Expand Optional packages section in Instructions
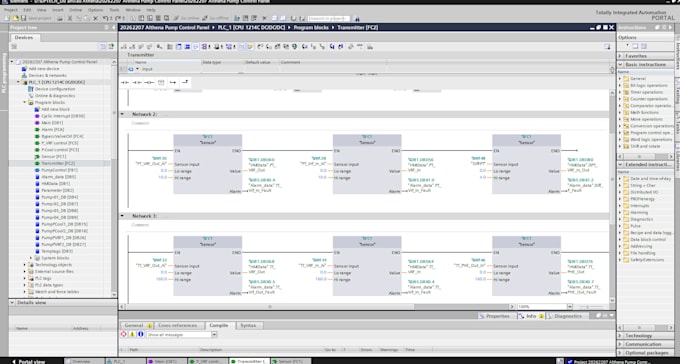Screen dimensions: 680x364 point(621,353)
